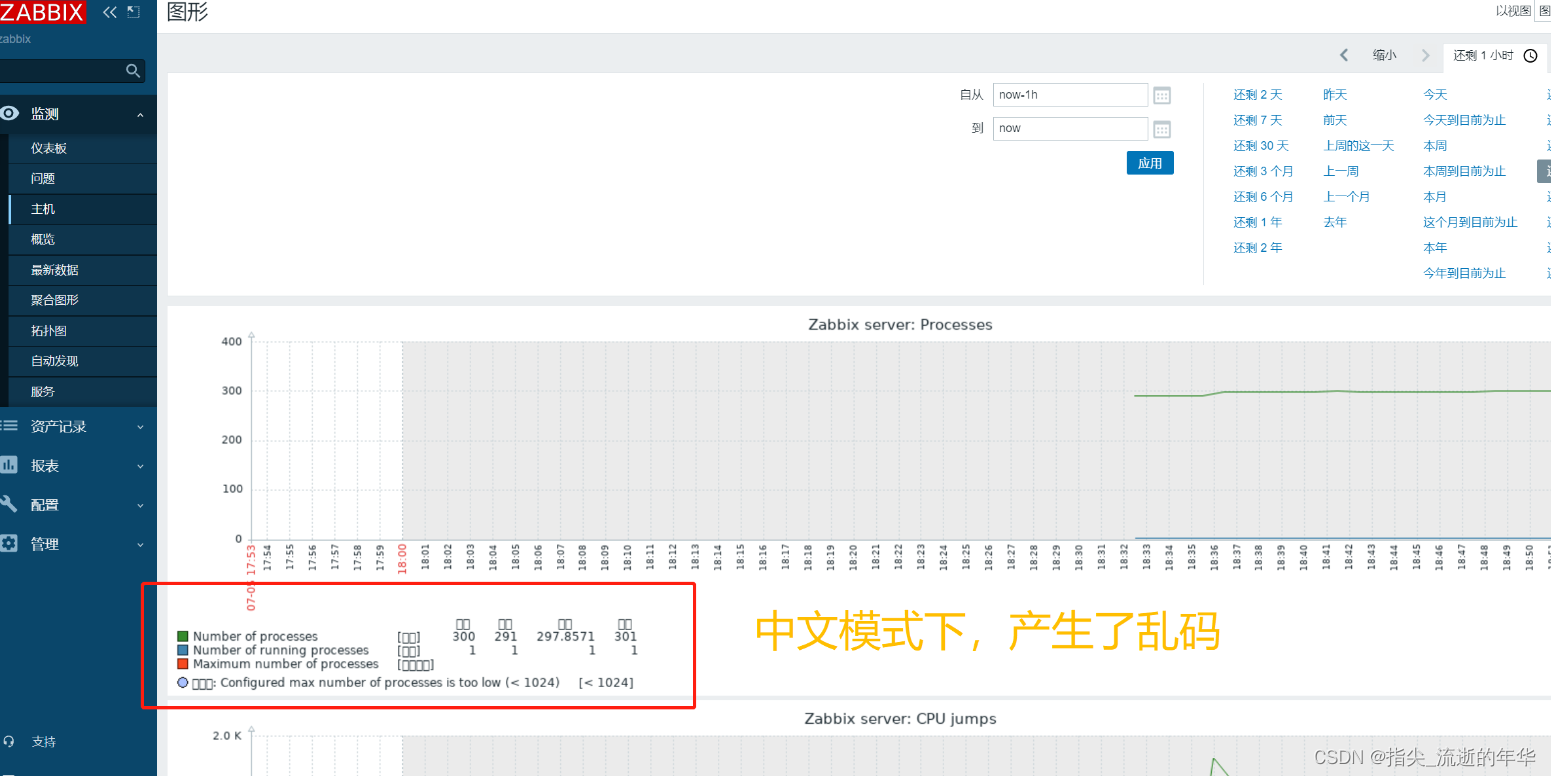Open 问题 in sidebar
Image resolution: width=1551 pixels, height=776 pixels.
tap(43, 179)
